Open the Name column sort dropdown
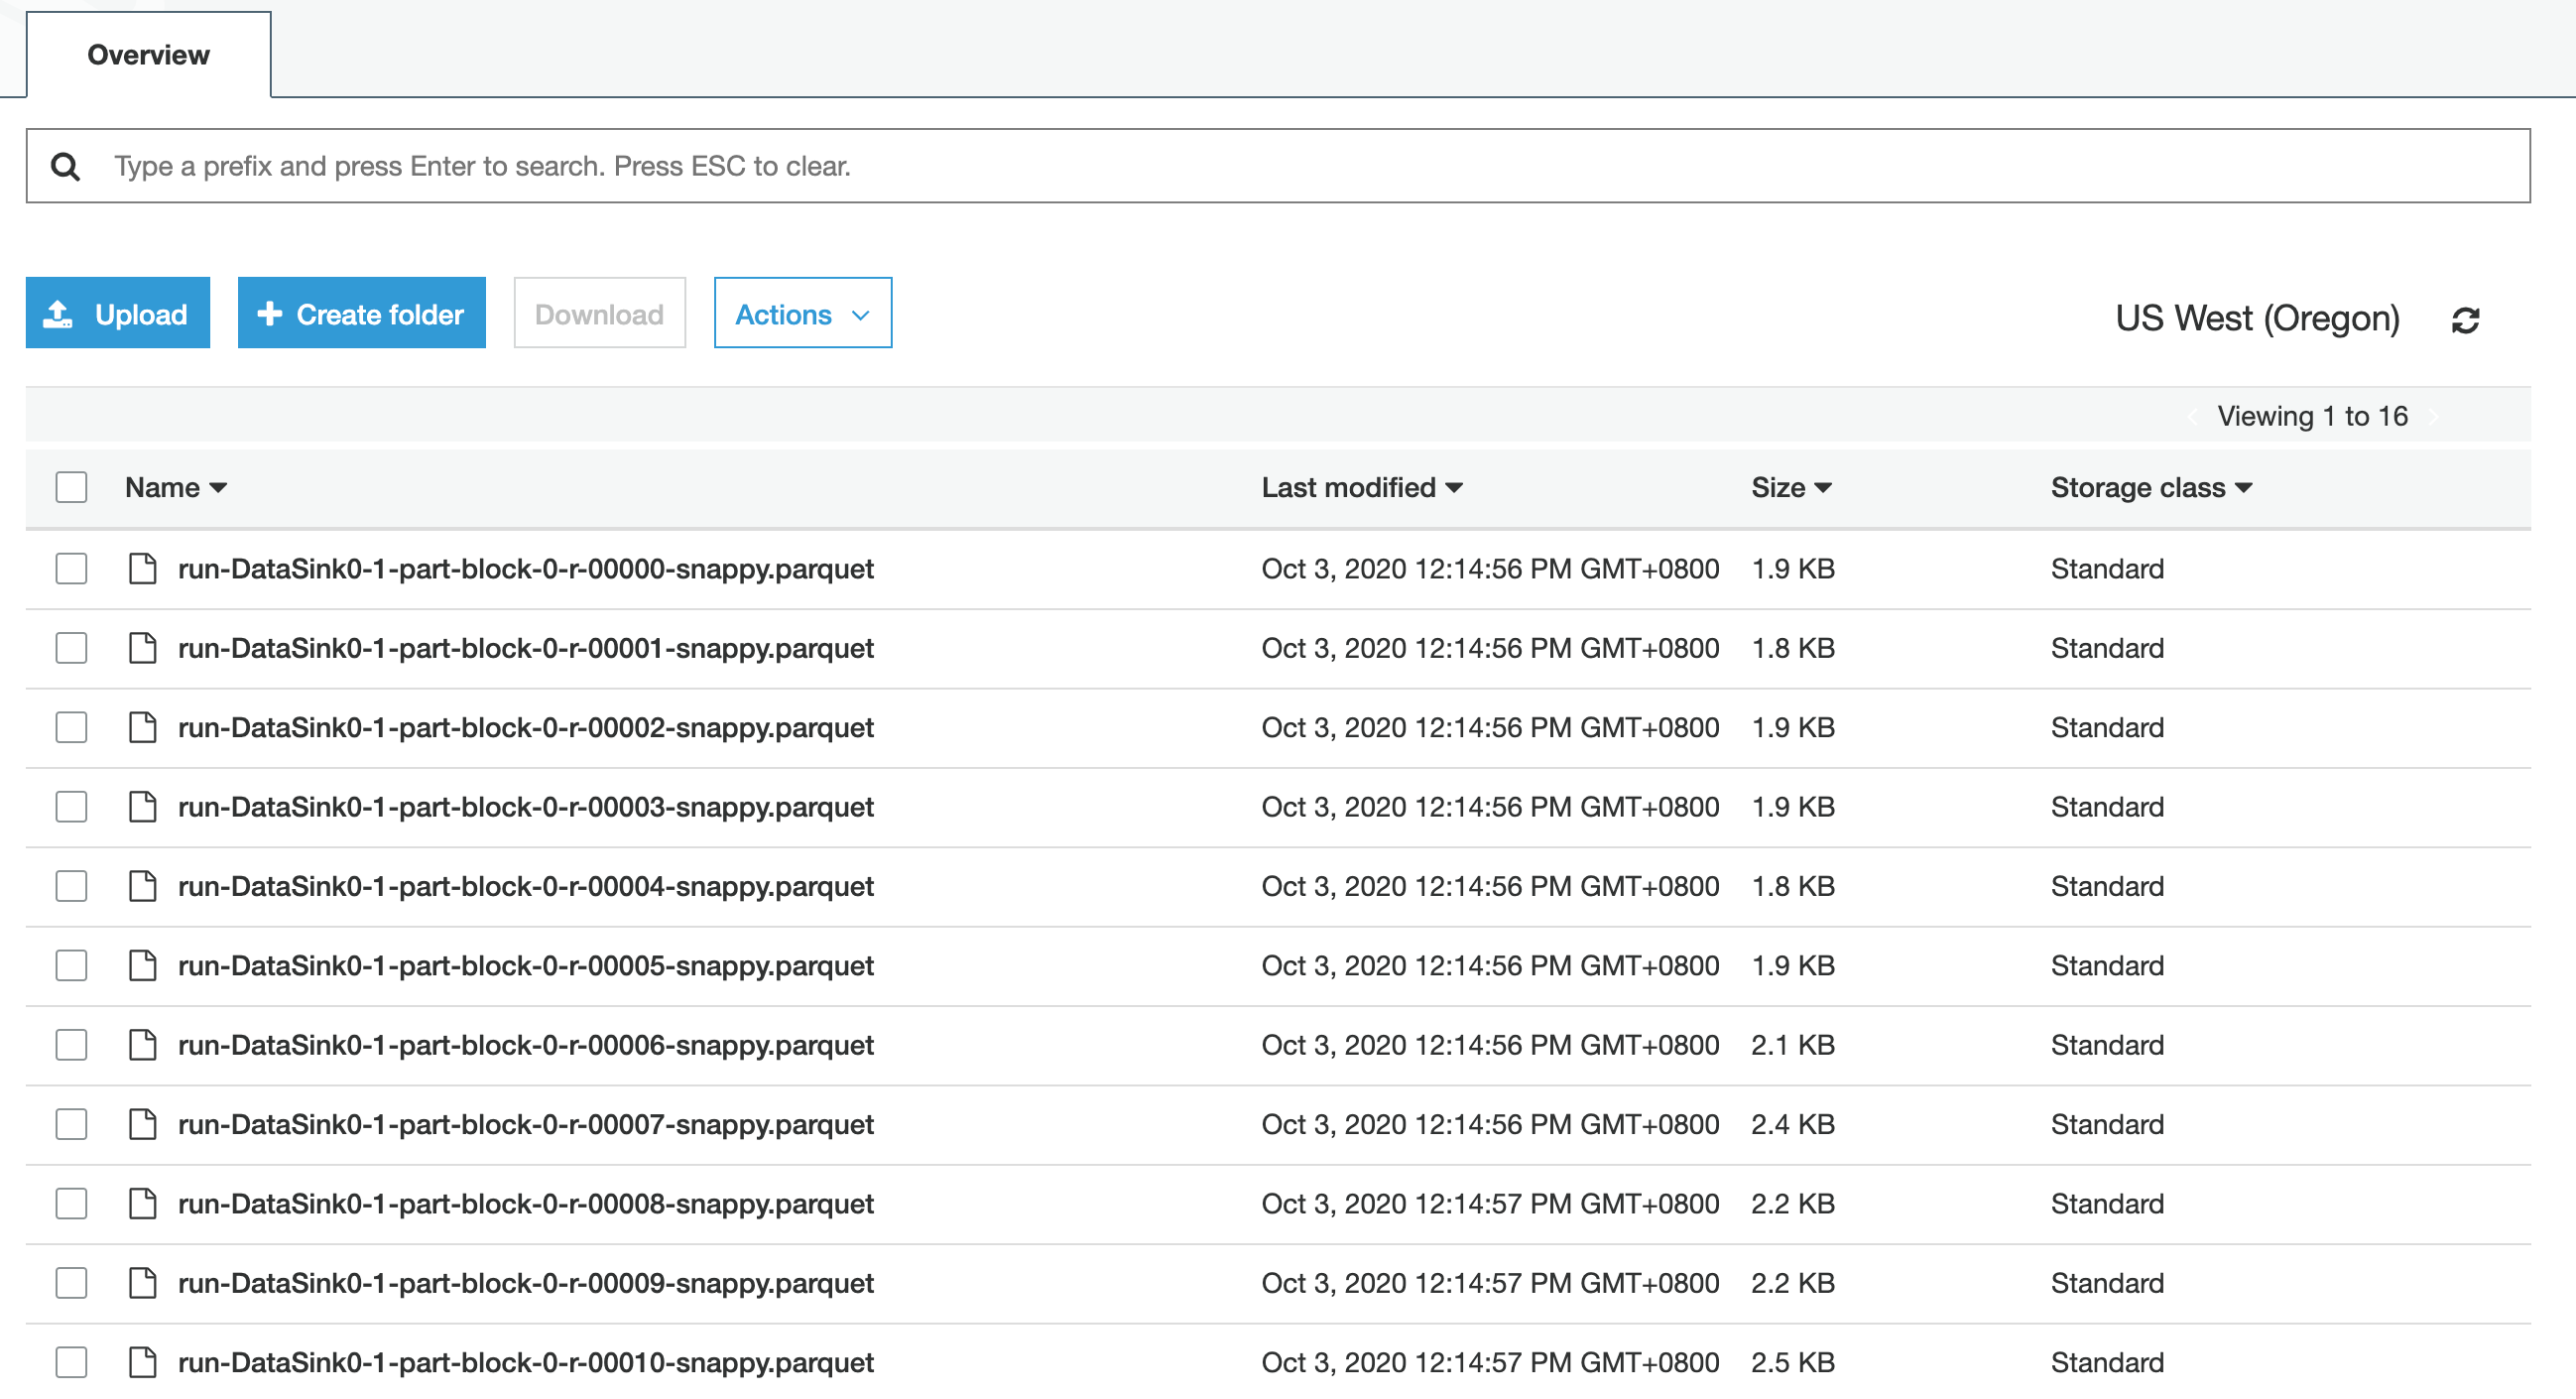This screenshot has width=2576, height=1399. (x=176, y=487)
